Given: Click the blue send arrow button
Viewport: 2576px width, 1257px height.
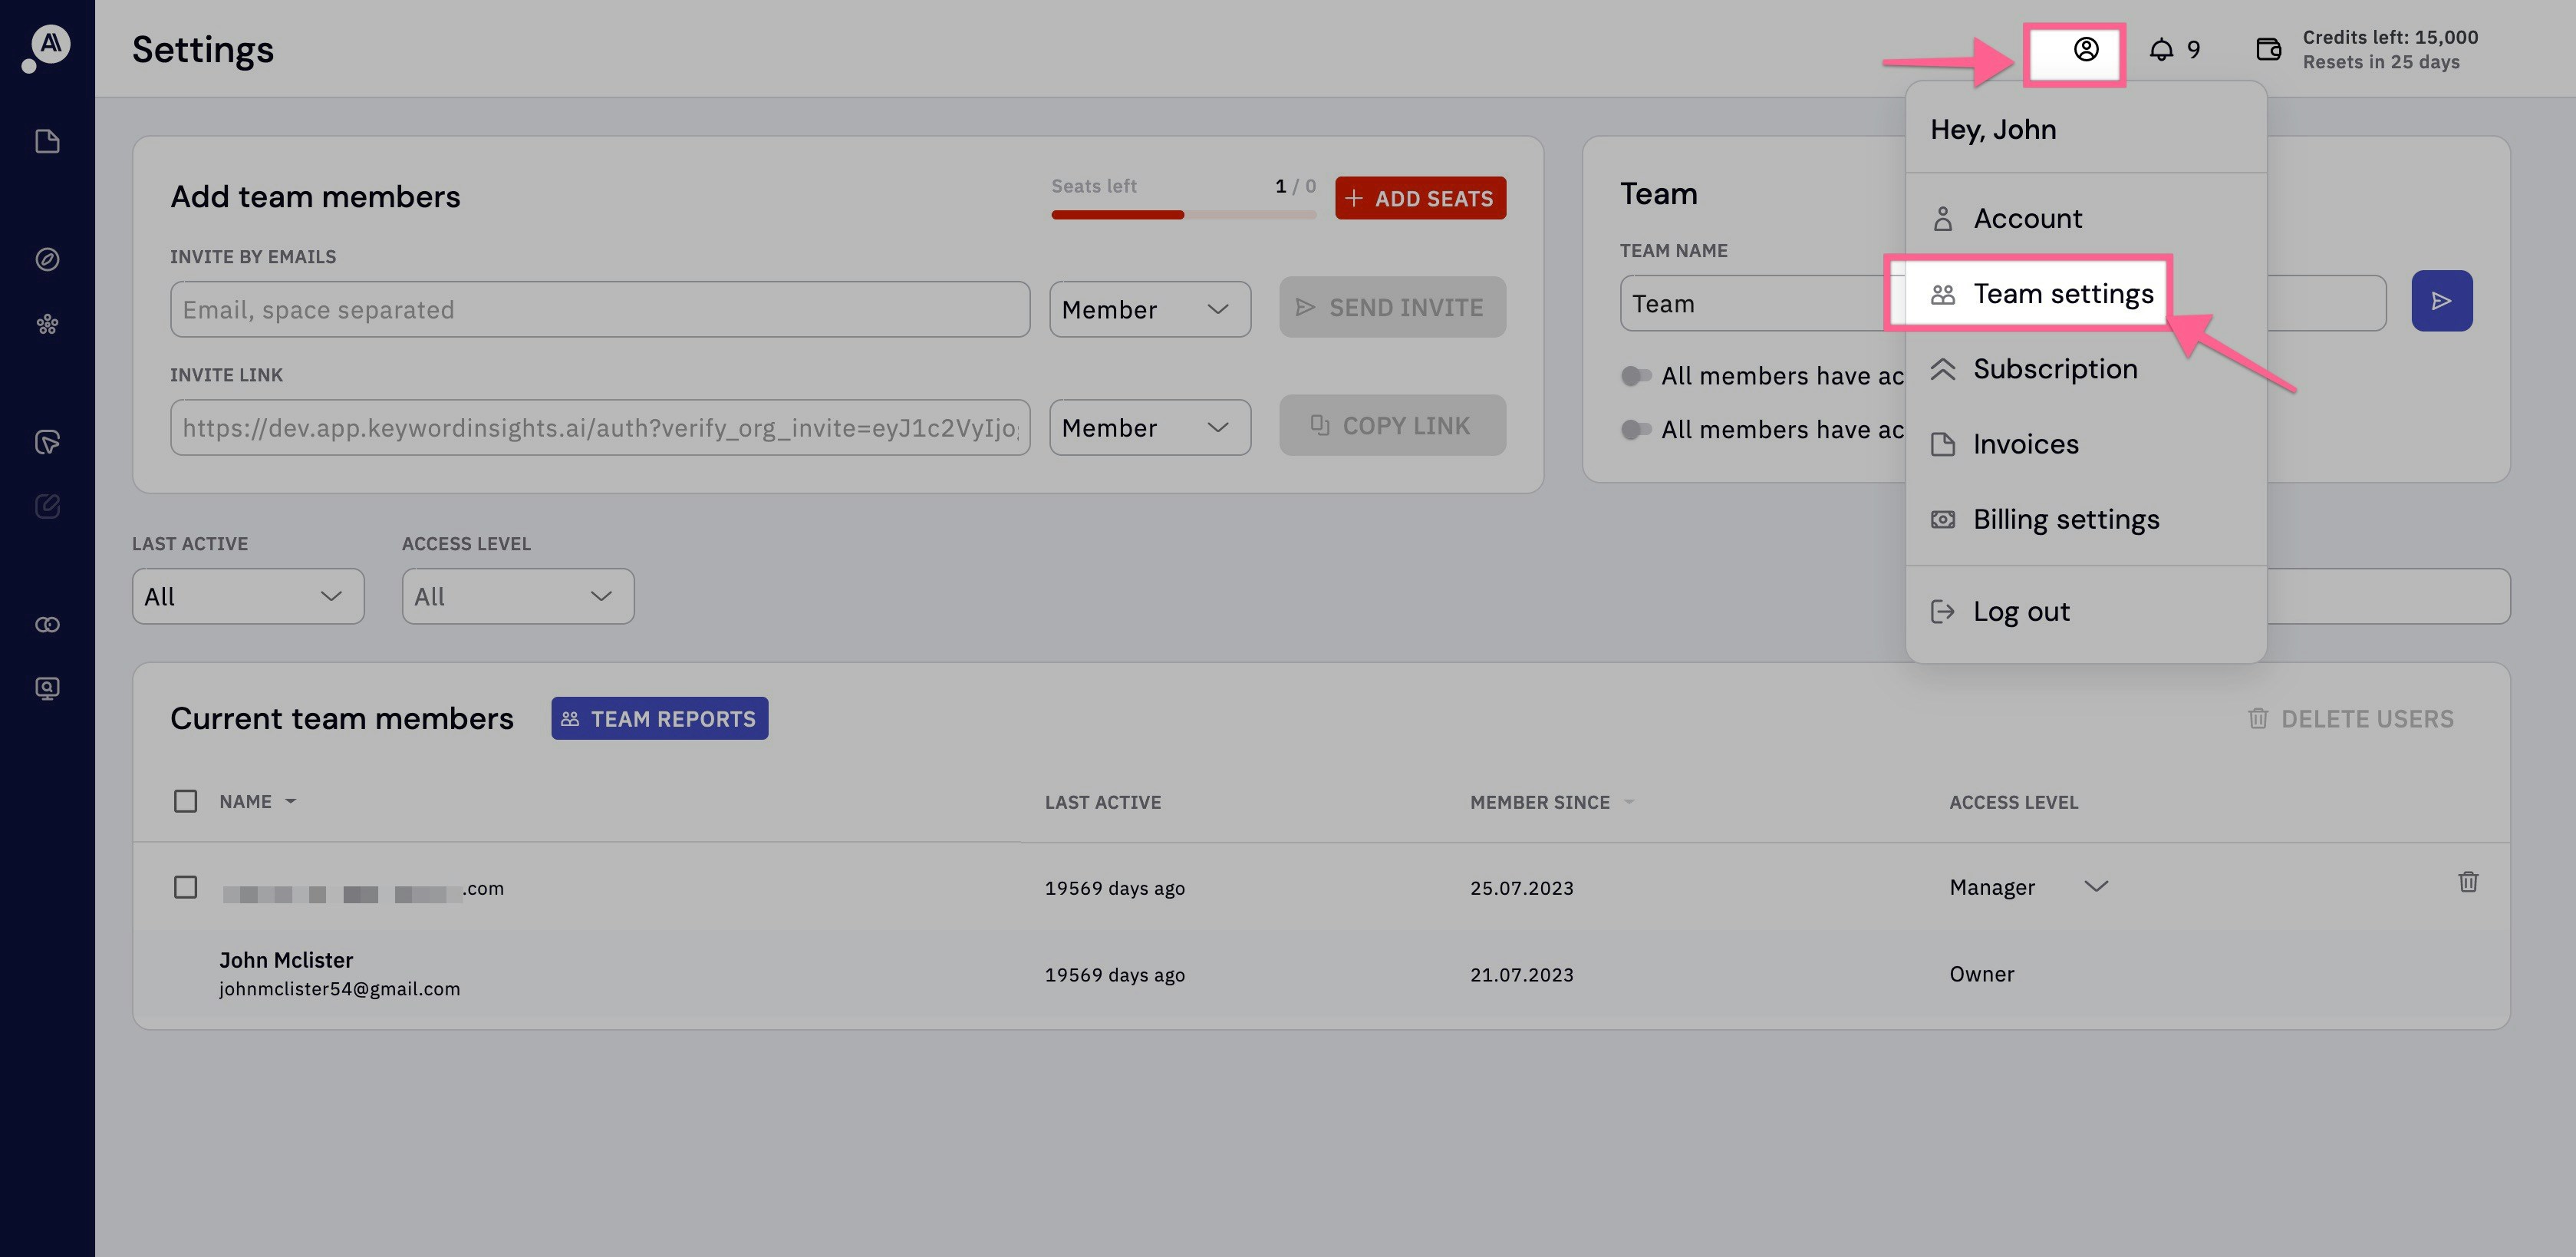Looking at the screenshot, I should 2441,301.
